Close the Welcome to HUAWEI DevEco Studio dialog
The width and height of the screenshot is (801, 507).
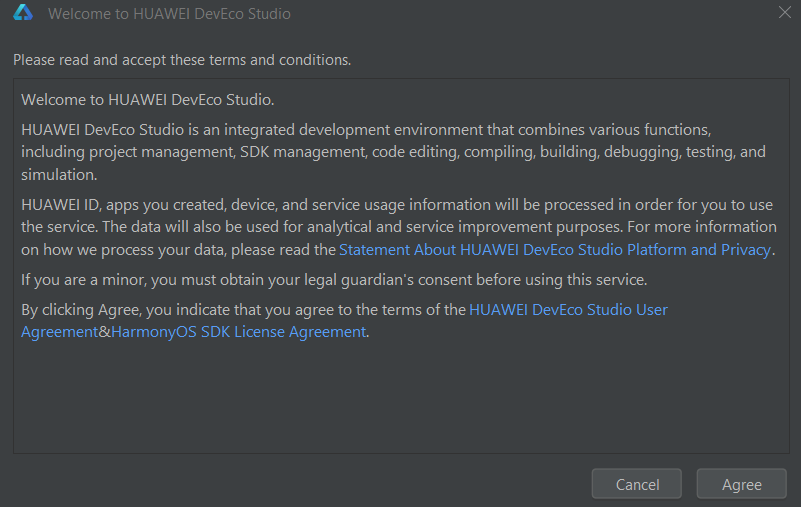(785, 12)
